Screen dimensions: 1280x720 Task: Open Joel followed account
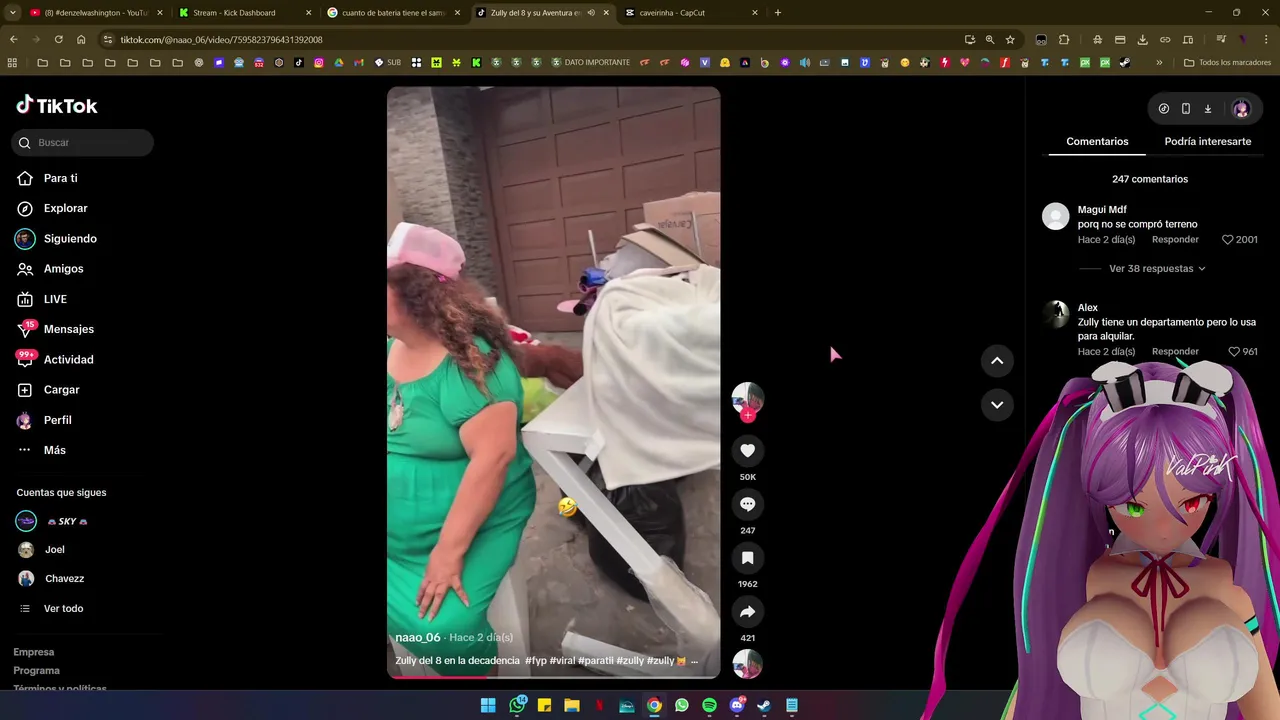click(41, 550)
